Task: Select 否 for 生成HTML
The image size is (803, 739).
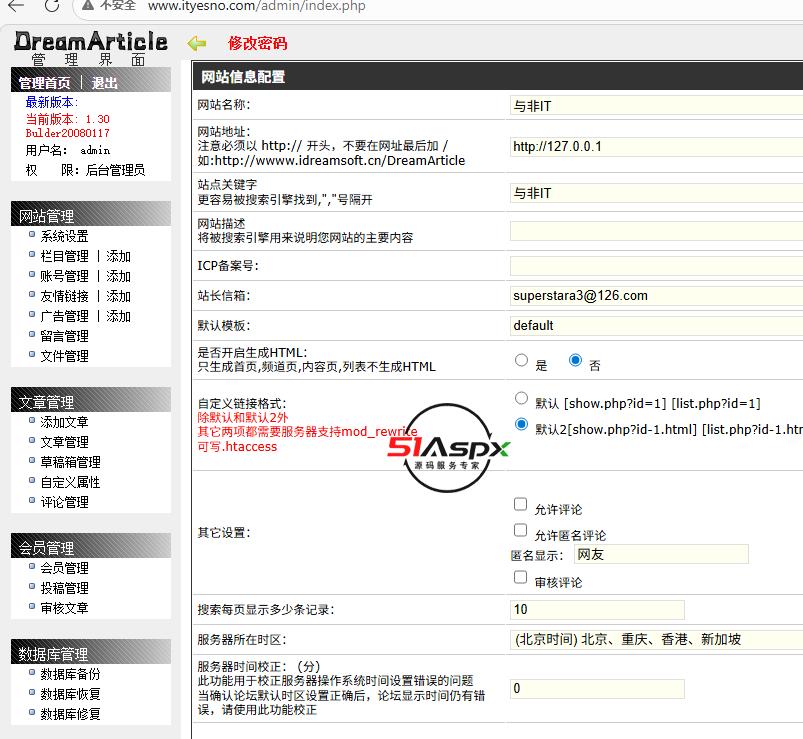Action: [575, 360]
